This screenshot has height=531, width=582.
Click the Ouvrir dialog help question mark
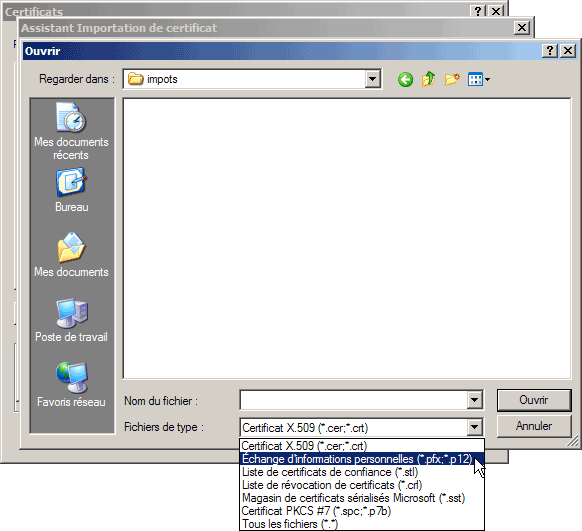coord(550,50)
